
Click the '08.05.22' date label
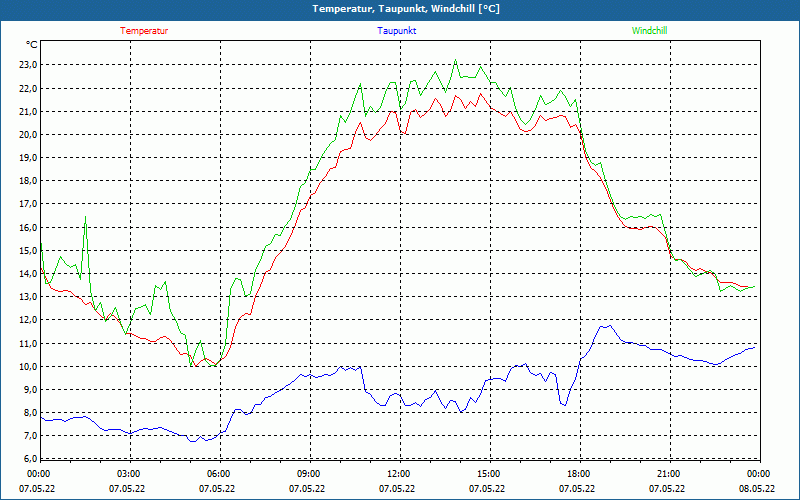pos(757,489)
